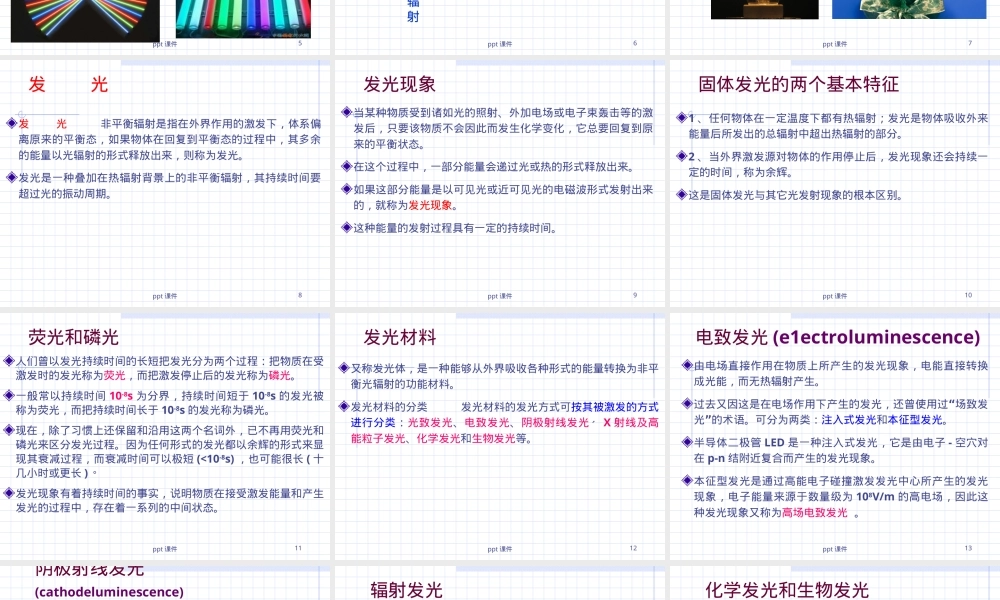Click the title '固体发光的两个基本特征'
This screenshot has height=600, width=1000.
point(798,84)
